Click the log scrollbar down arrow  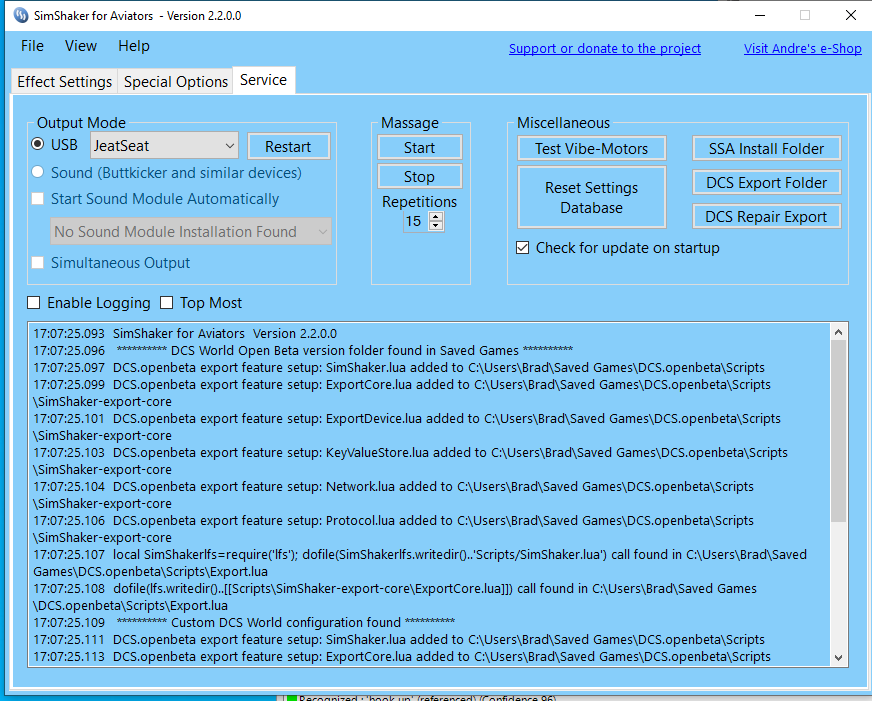[x=839, y=658]
